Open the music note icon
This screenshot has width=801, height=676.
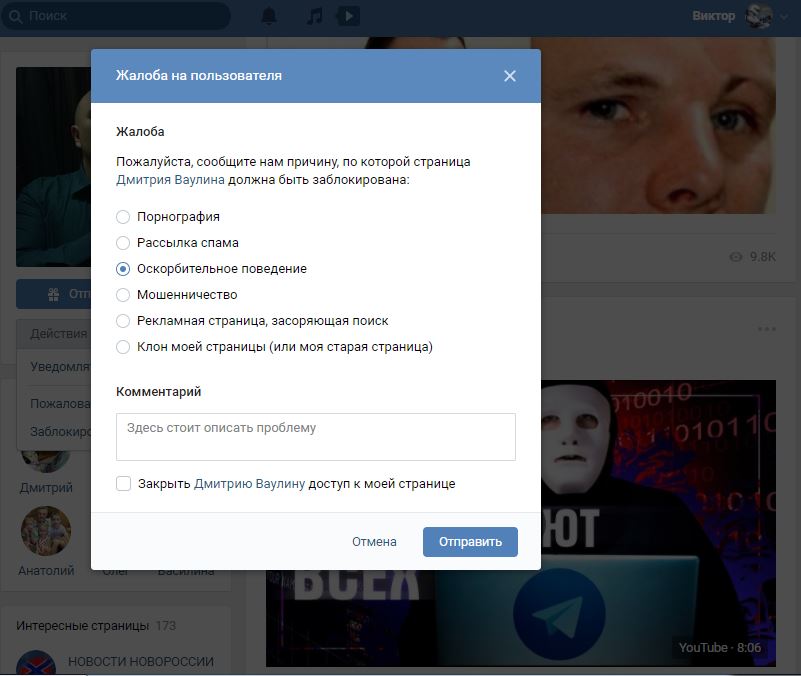[x=314, y=16]
